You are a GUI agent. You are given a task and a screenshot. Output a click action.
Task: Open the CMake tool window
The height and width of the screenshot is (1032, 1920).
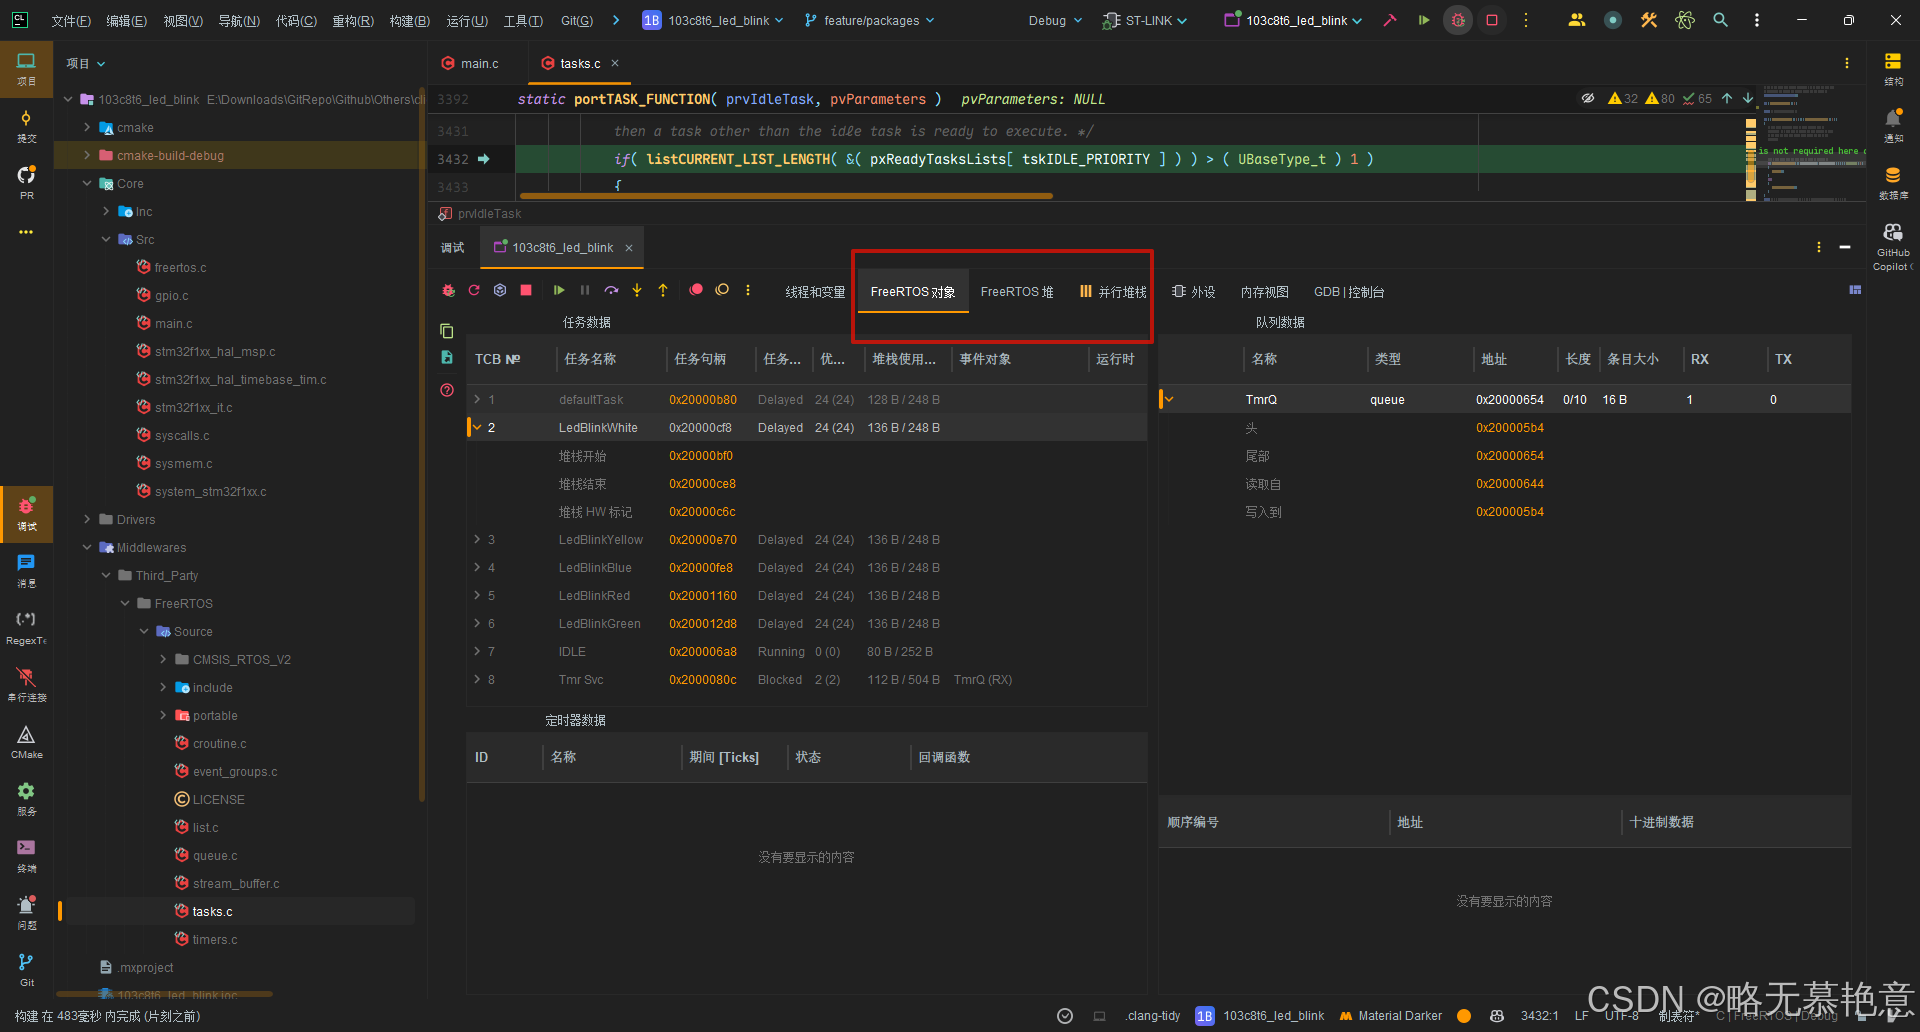point(26,742)
